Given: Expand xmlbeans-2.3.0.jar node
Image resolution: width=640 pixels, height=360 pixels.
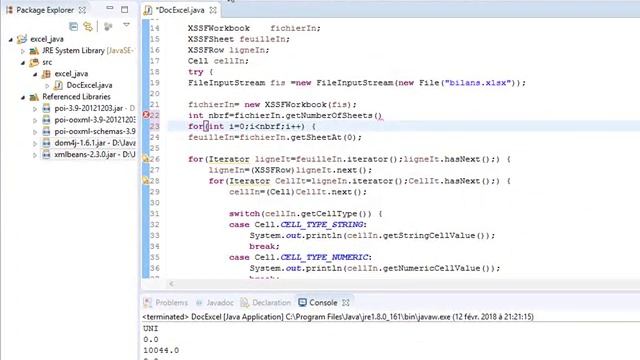Looking at the screenshot, I should [x=35, y=155].
